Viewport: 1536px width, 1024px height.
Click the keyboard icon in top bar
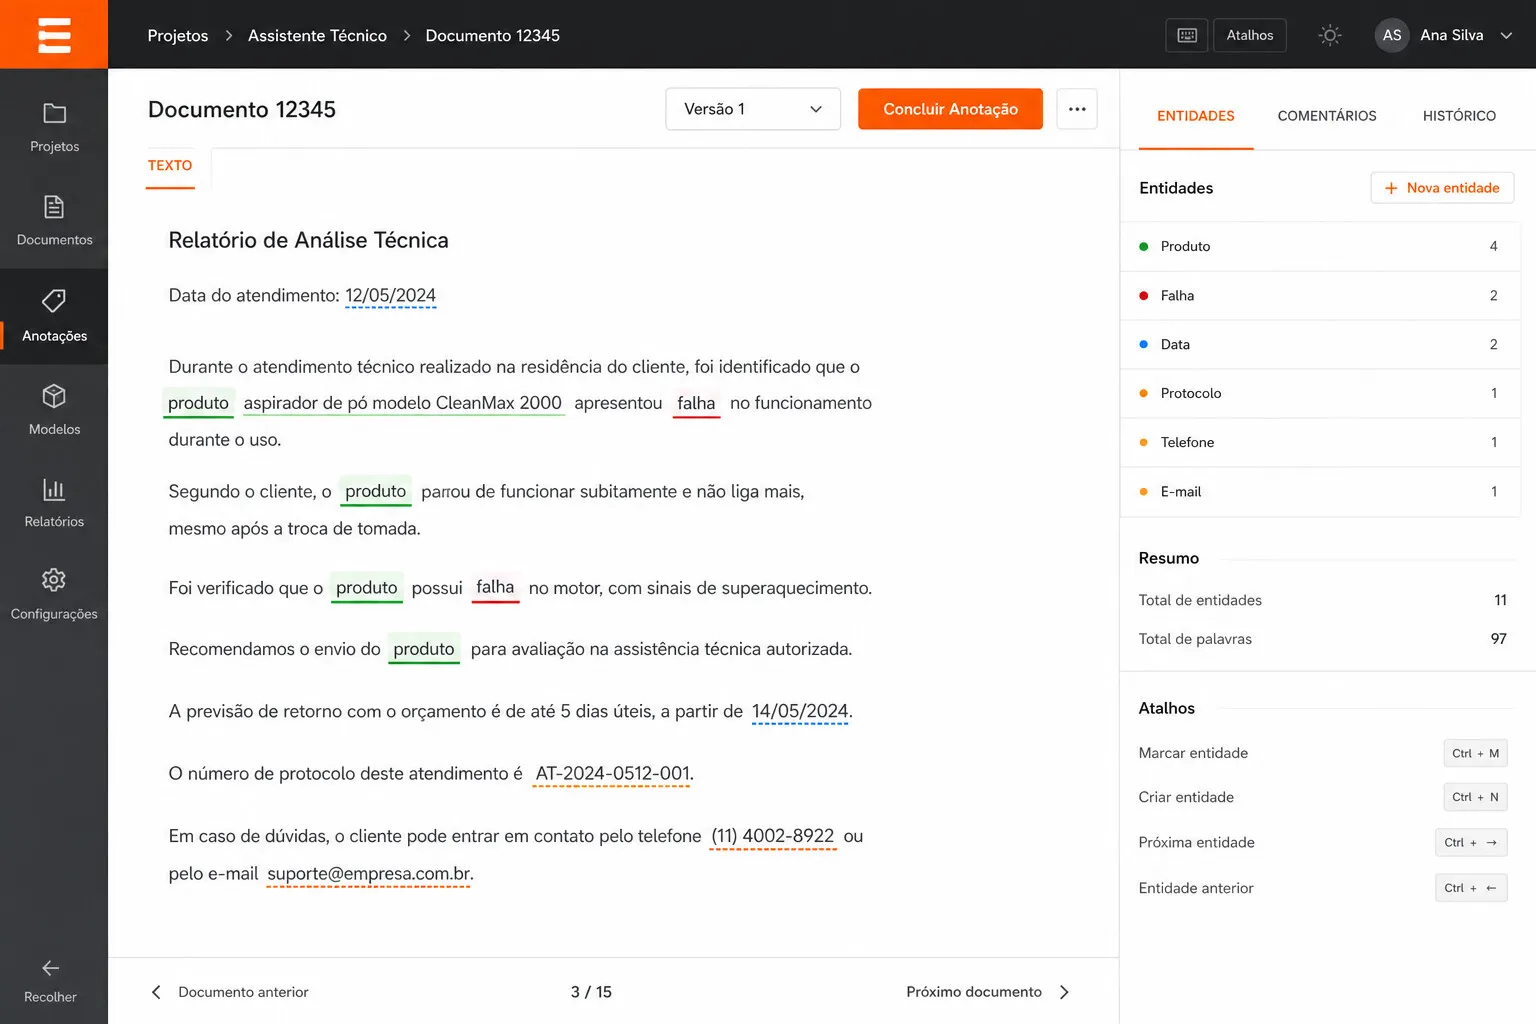1187,35
